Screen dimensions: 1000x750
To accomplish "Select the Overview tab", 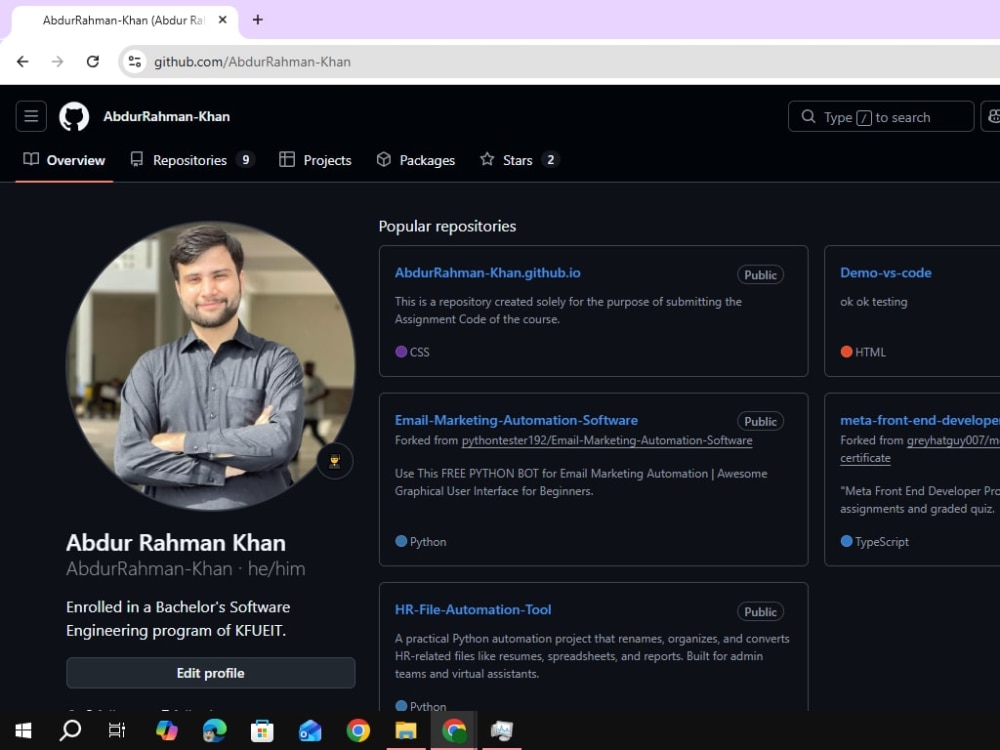I will pos(64,160).
